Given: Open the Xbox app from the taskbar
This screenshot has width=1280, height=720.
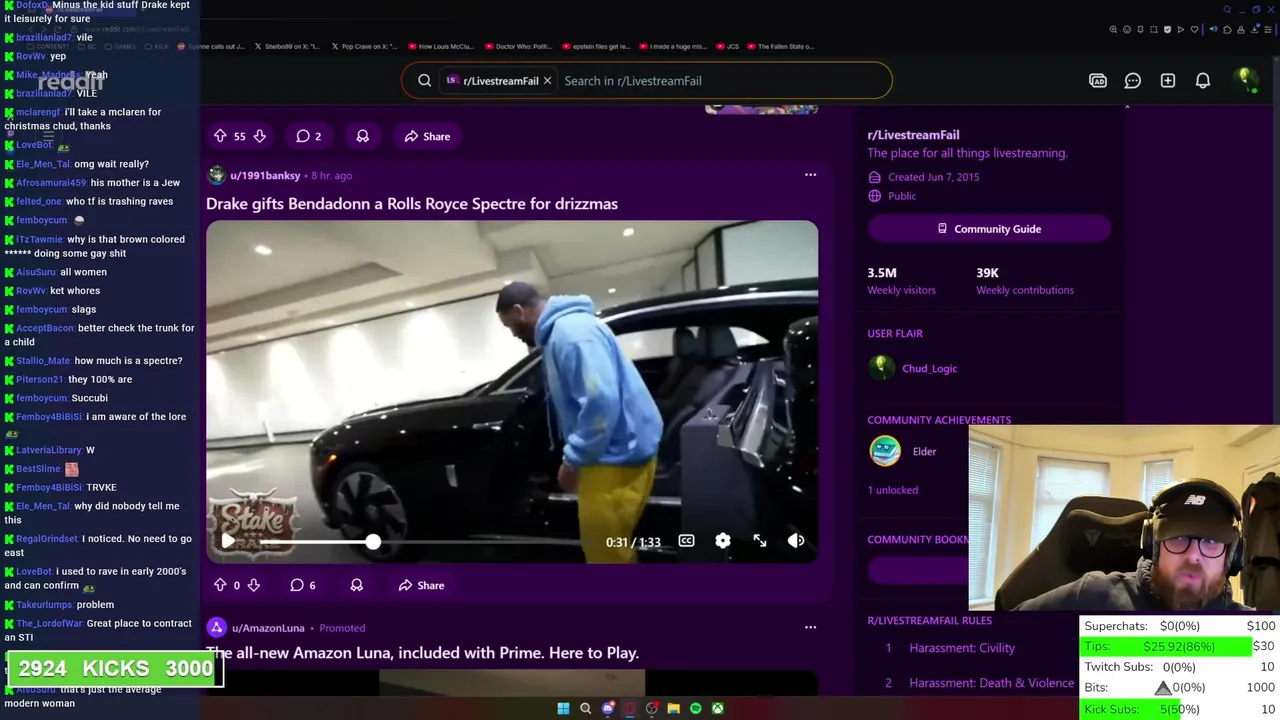Looking at the screenshot, I should [x=717, y=708].
